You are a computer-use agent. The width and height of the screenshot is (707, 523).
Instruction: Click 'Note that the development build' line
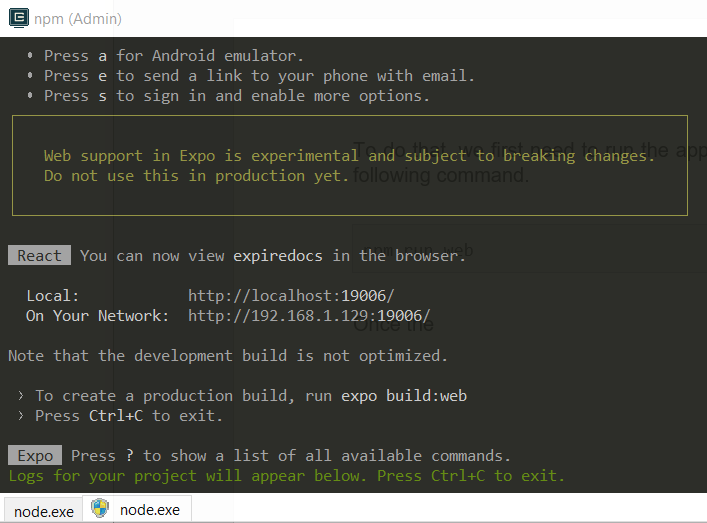click(228, 356)
